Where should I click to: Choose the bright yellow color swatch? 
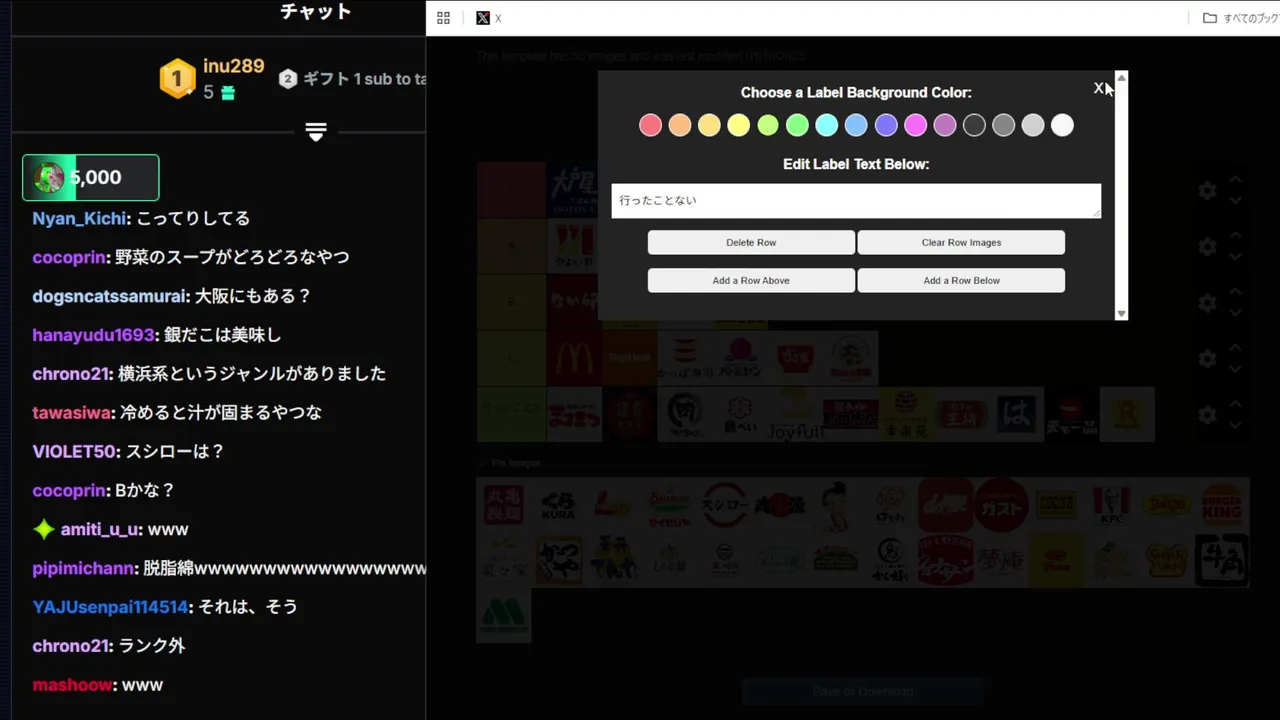point(739,125)
